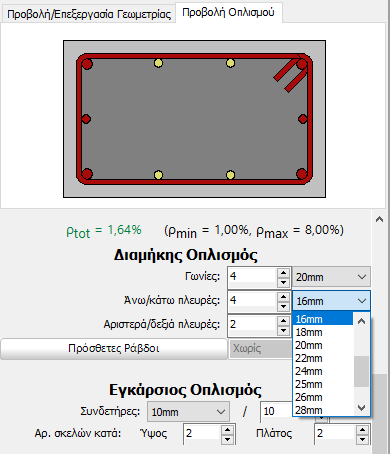Open the Προβολή Οπλισμού tab
The width and height of the screenshot is (390, 454).
click(x=228, y=12)
